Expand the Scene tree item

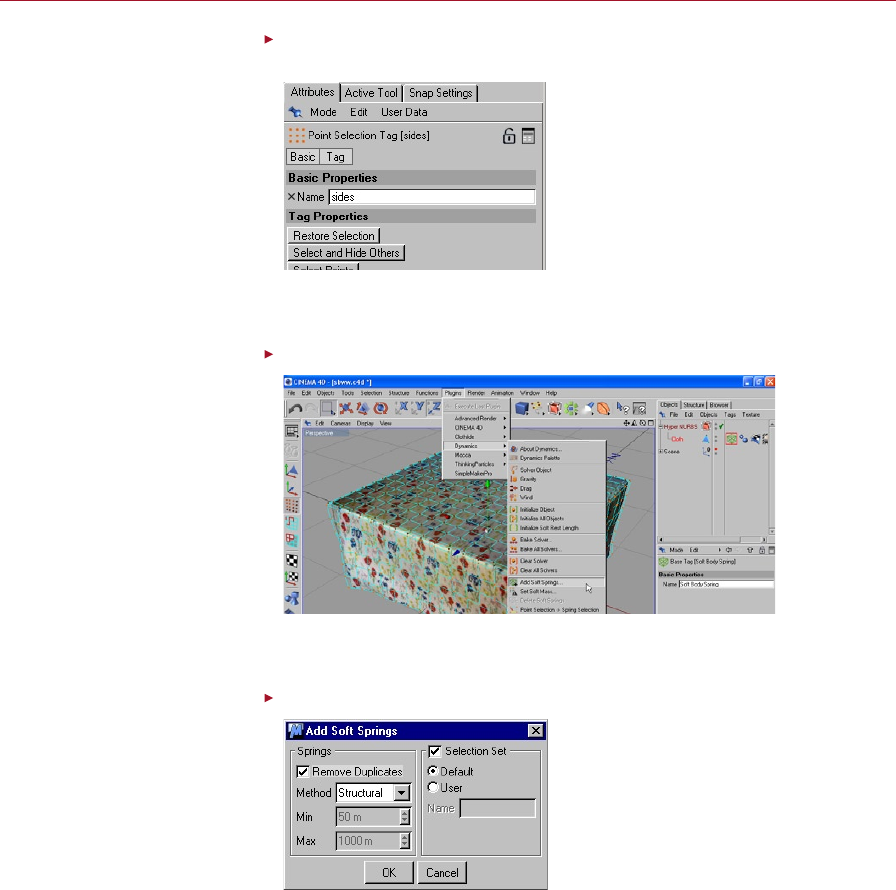coord(661,451)
